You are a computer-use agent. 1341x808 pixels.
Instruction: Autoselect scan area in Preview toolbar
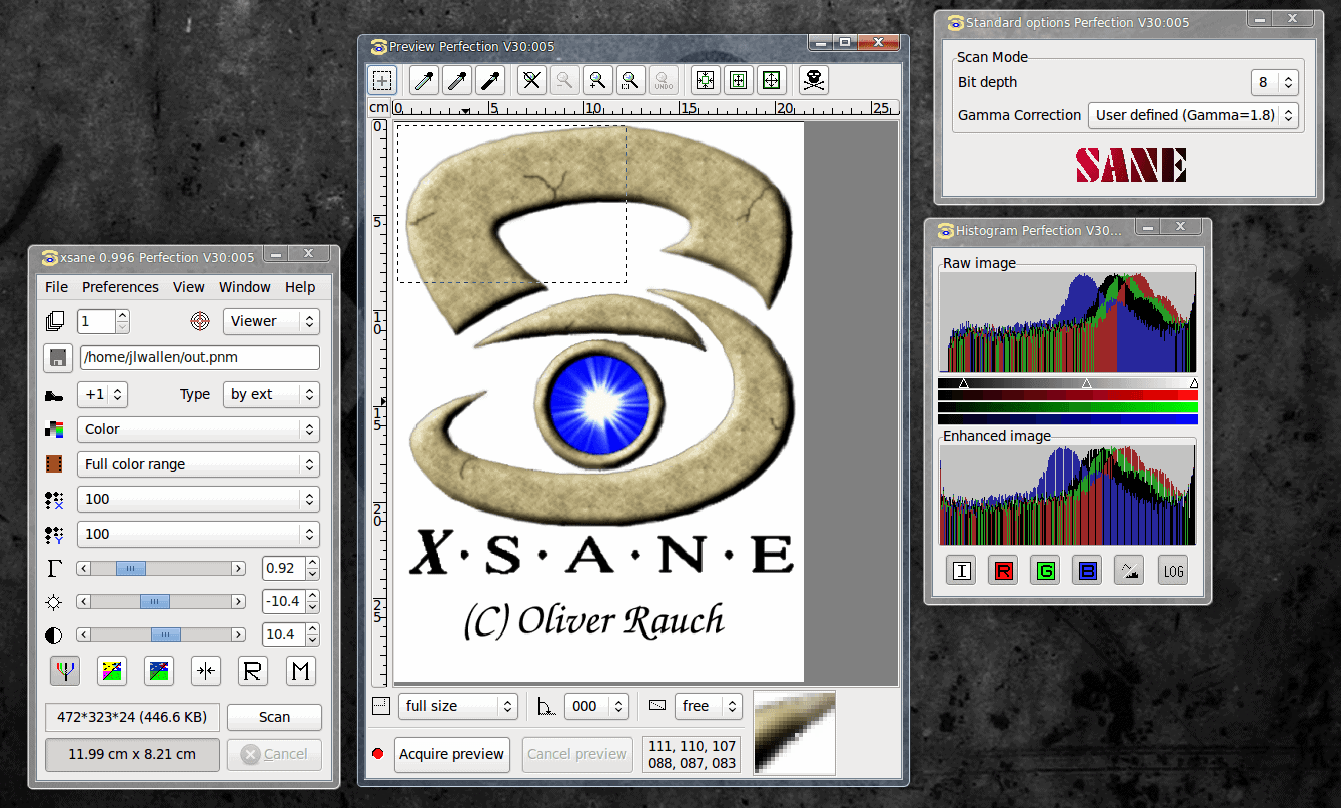(706, 80)
